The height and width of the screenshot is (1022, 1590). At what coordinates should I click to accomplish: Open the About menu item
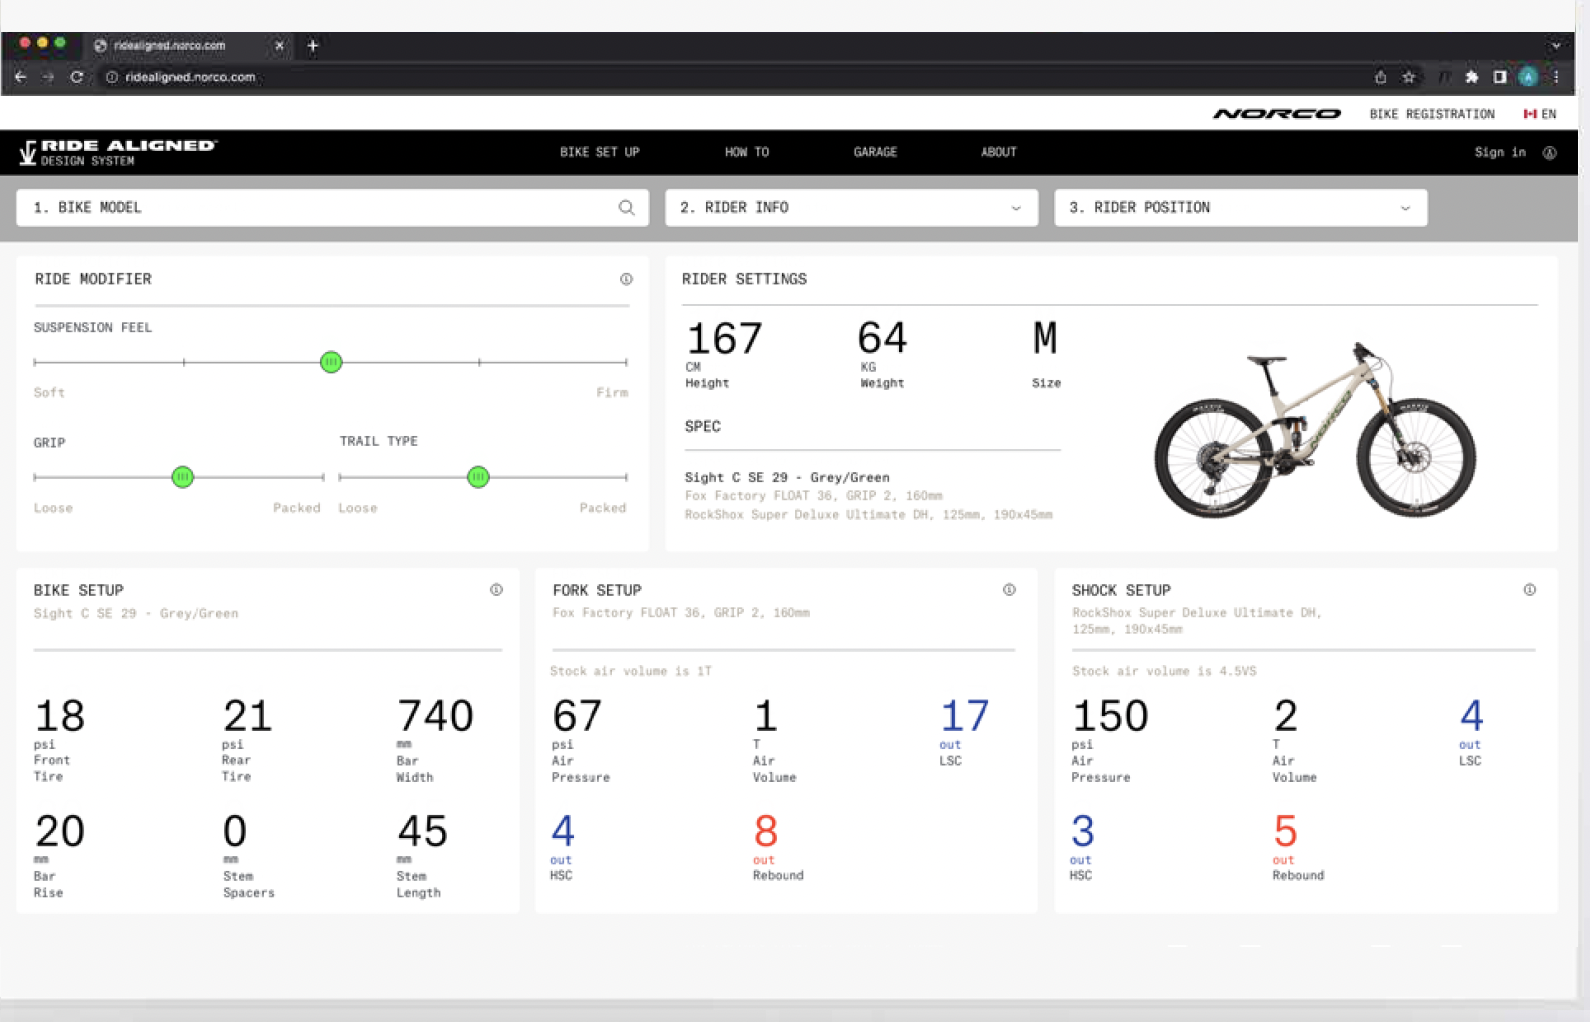(x=998, y=152)
